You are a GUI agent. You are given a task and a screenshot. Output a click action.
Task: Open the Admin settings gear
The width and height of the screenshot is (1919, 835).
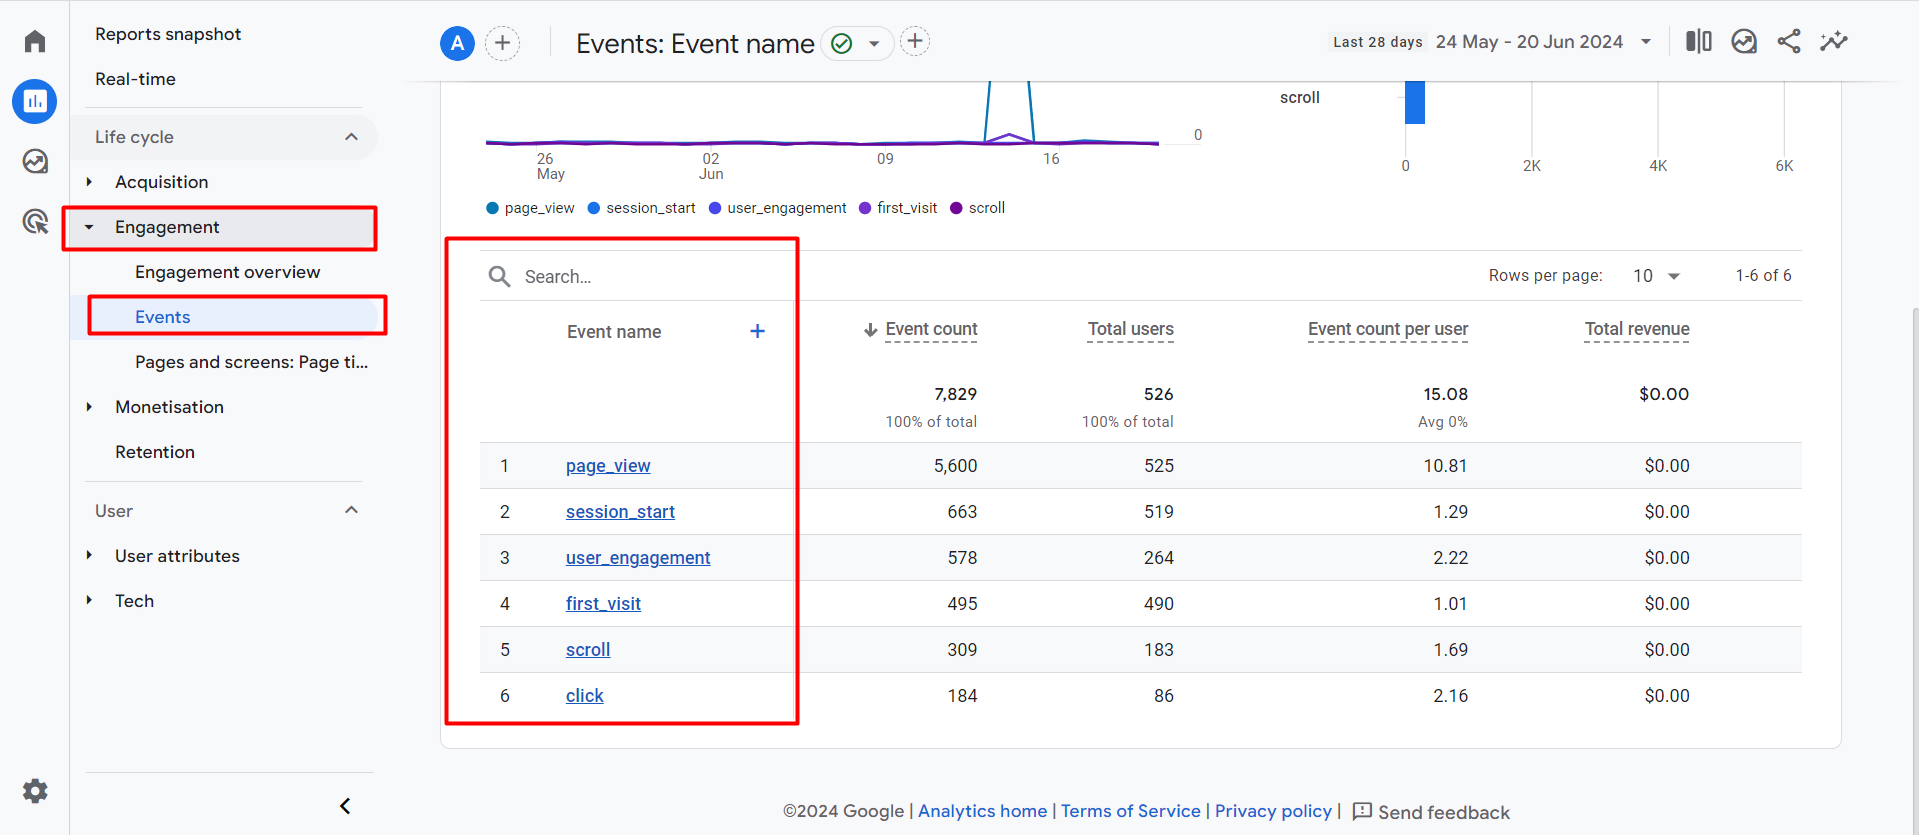[35, 791]
